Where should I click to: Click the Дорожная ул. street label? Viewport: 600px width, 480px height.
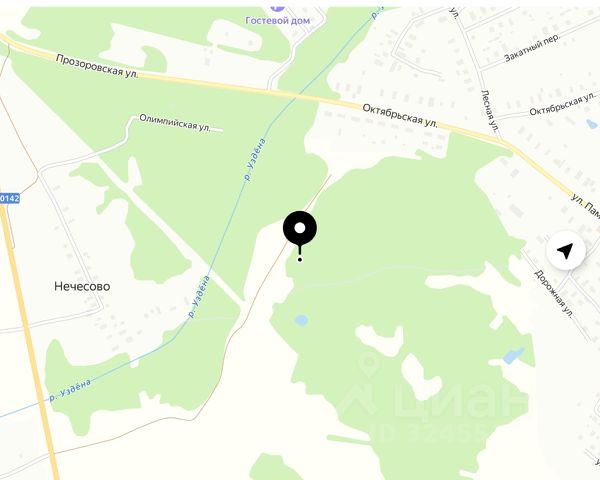coord(554,294)
